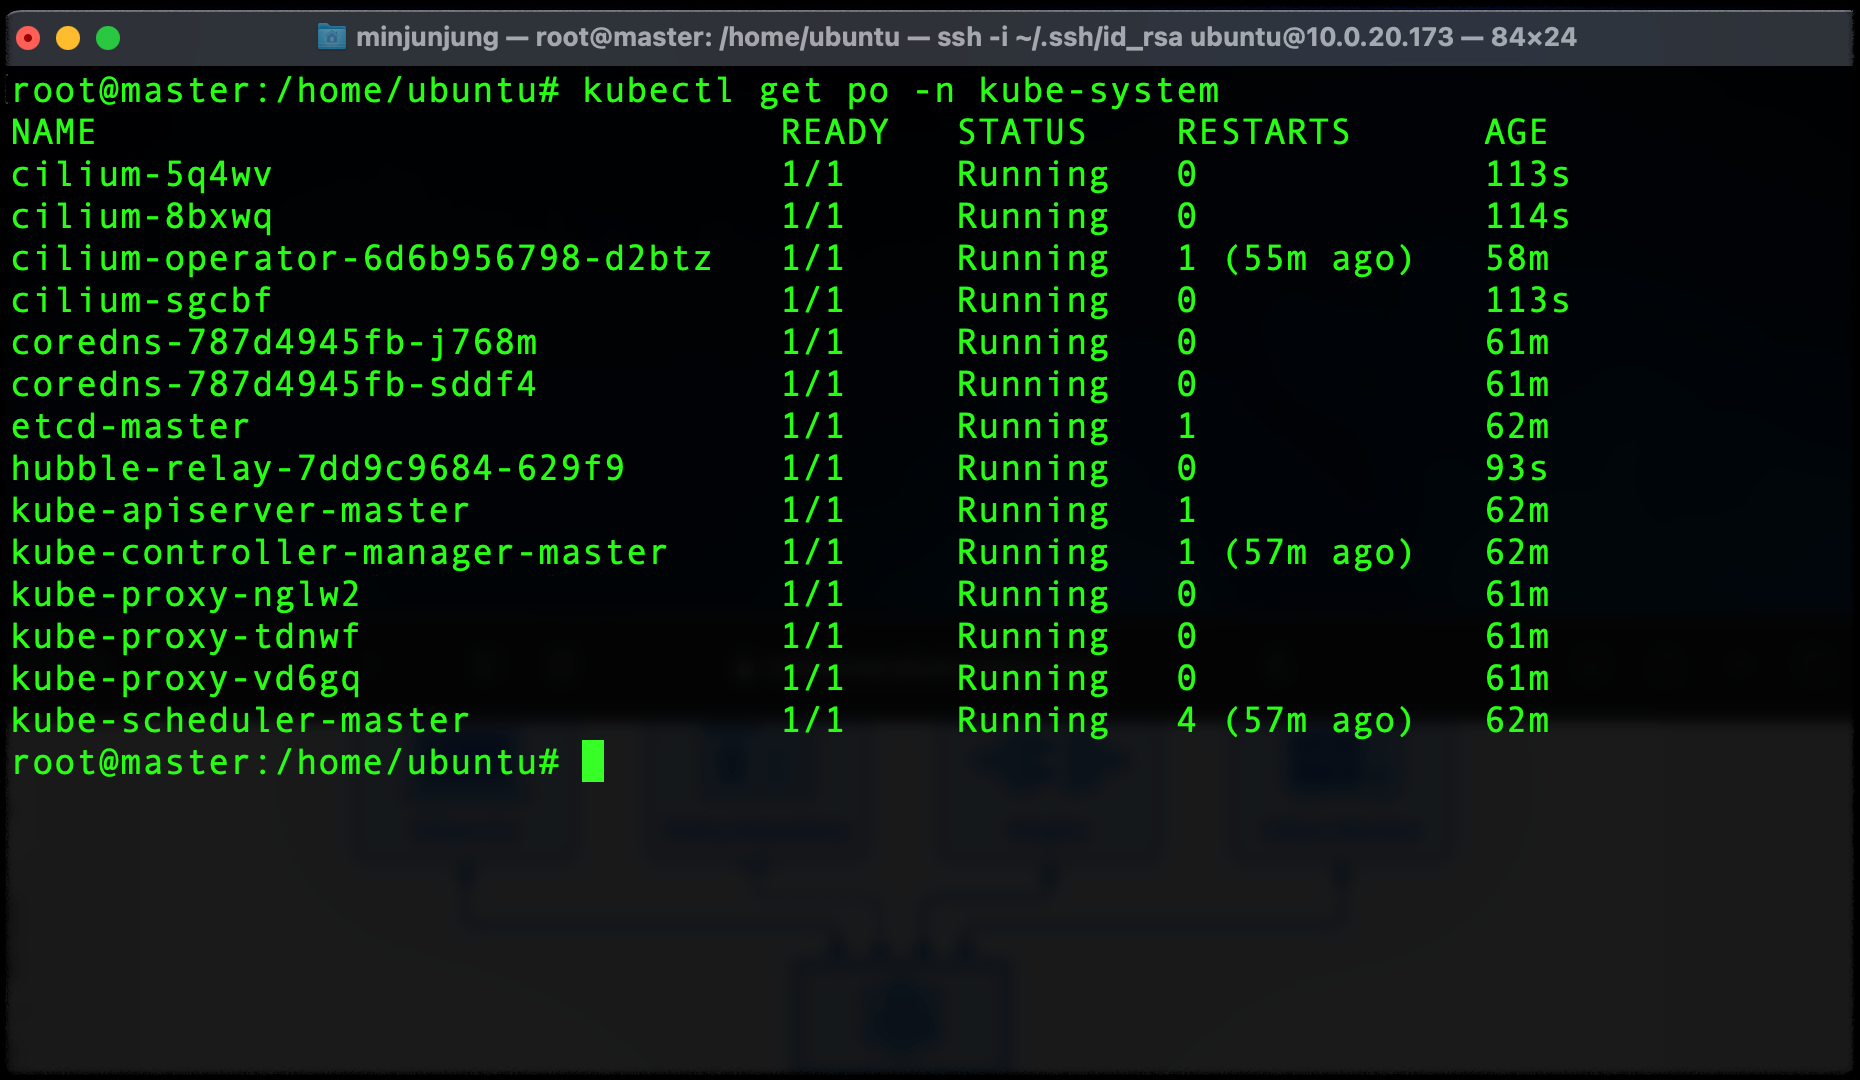Click the RESTARTS column header
This screenshot has width=1860, height=1080.
click(1263, 132)
